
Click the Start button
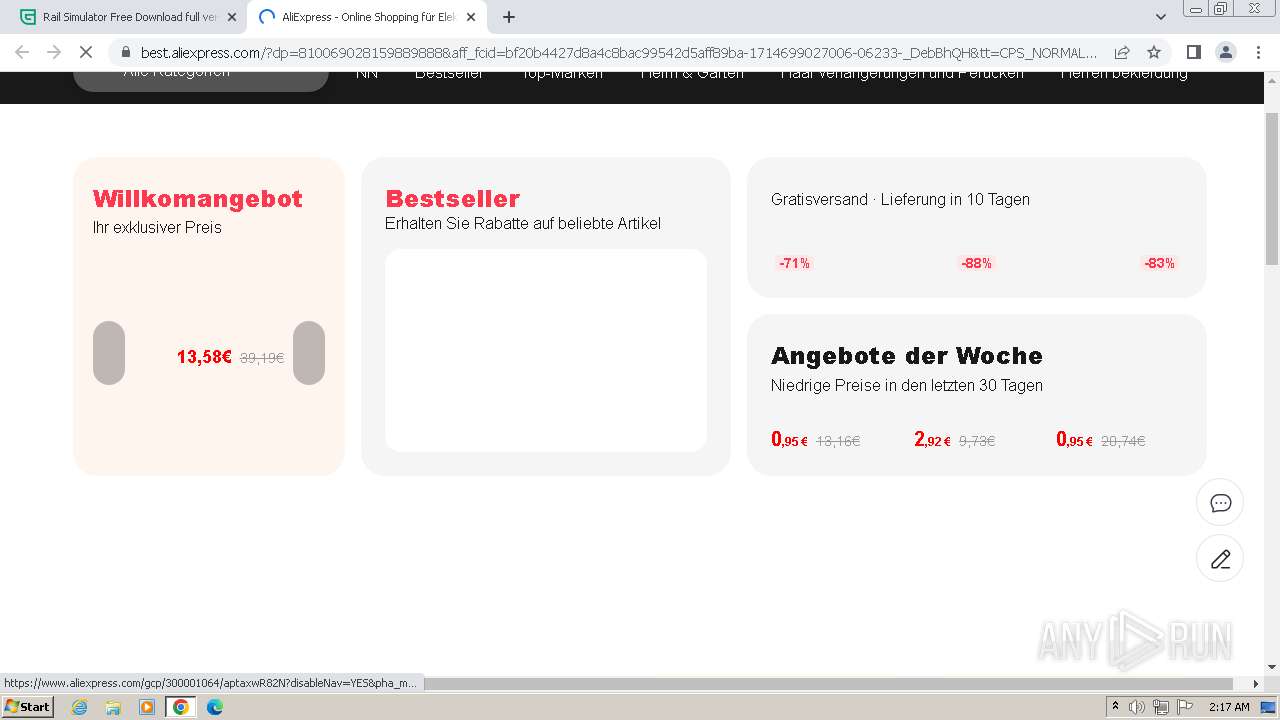(x=28, y=707)
